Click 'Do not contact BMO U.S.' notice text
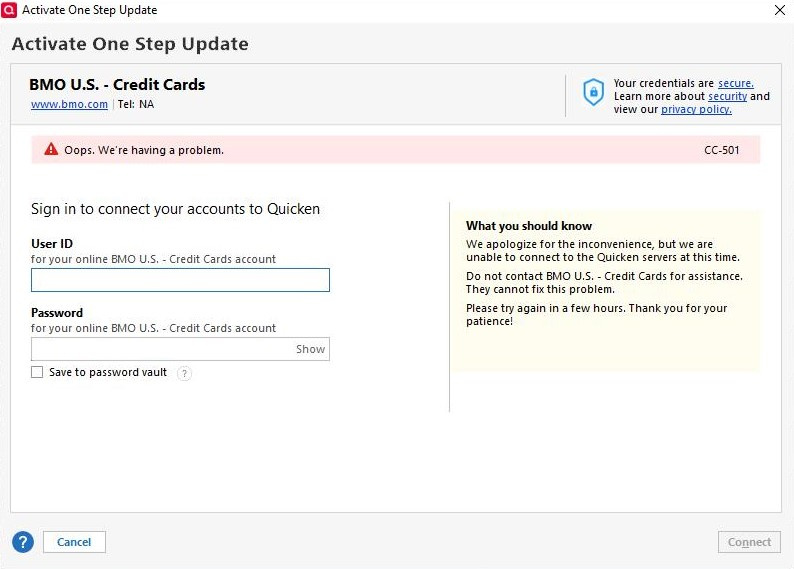Viewport: 794px width, 569px height. tap(604, 282)
